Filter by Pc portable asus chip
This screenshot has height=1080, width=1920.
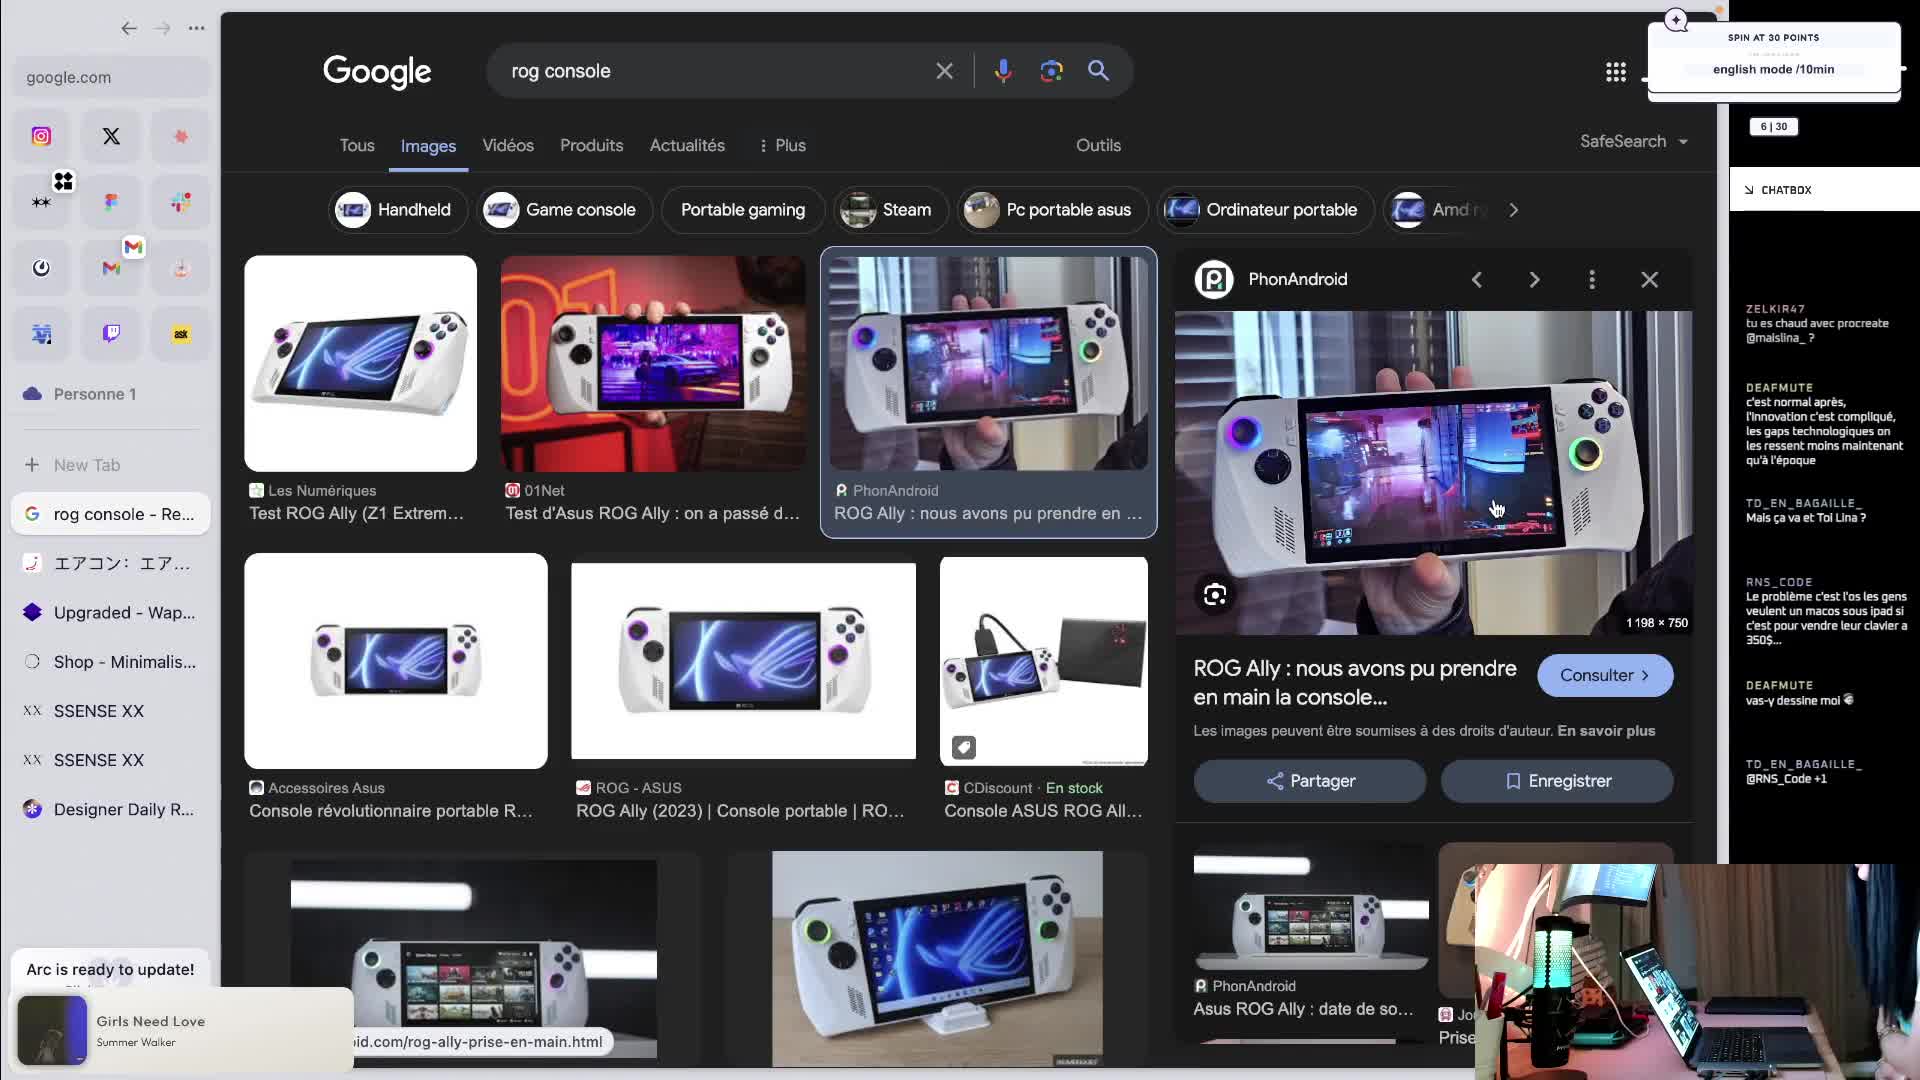[x=1052, y=210]
